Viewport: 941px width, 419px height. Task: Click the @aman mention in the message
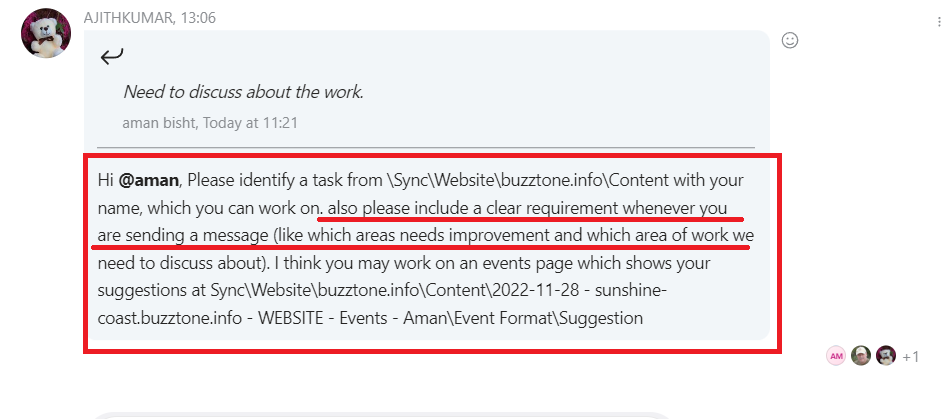pos(149,181)
